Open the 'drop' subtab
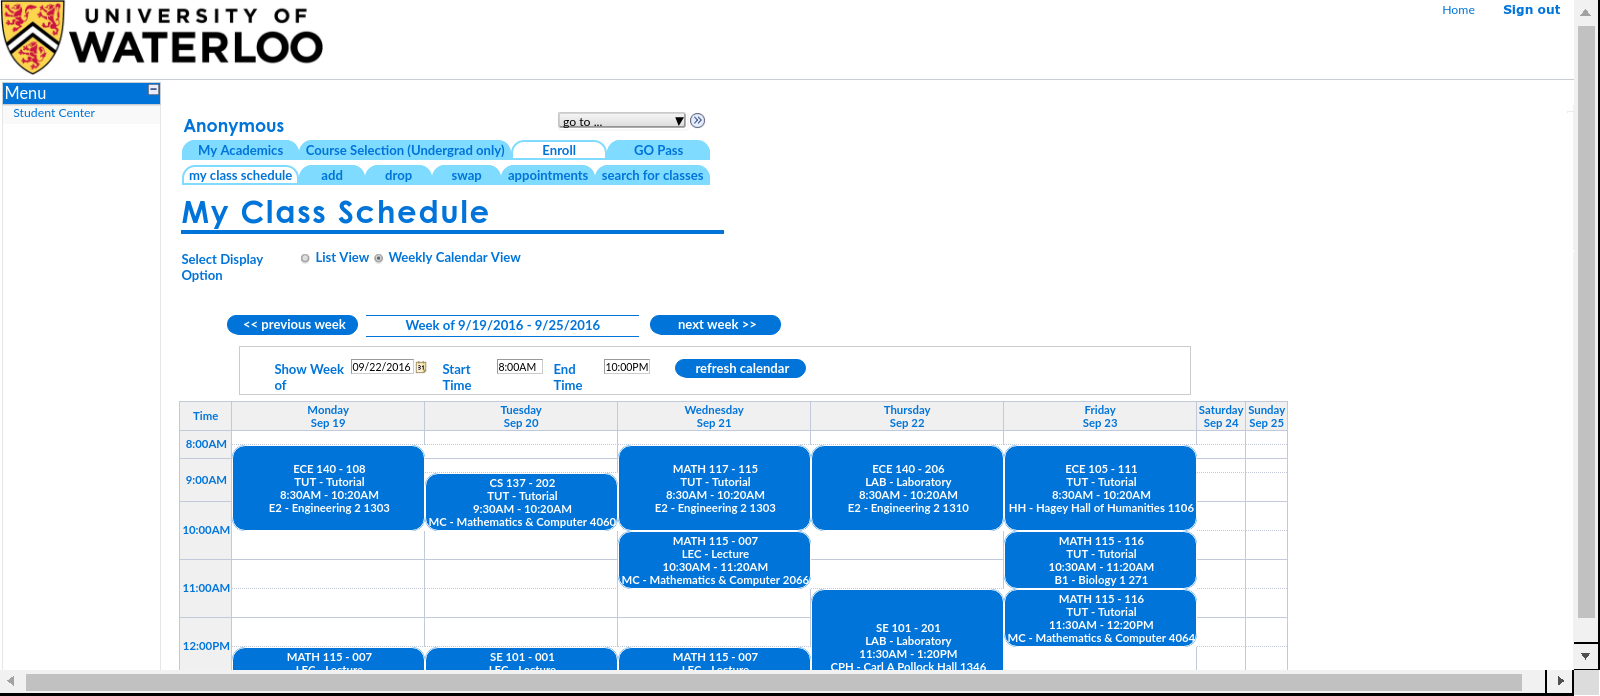Viewport: 1600px width, 696px height. 398,175
